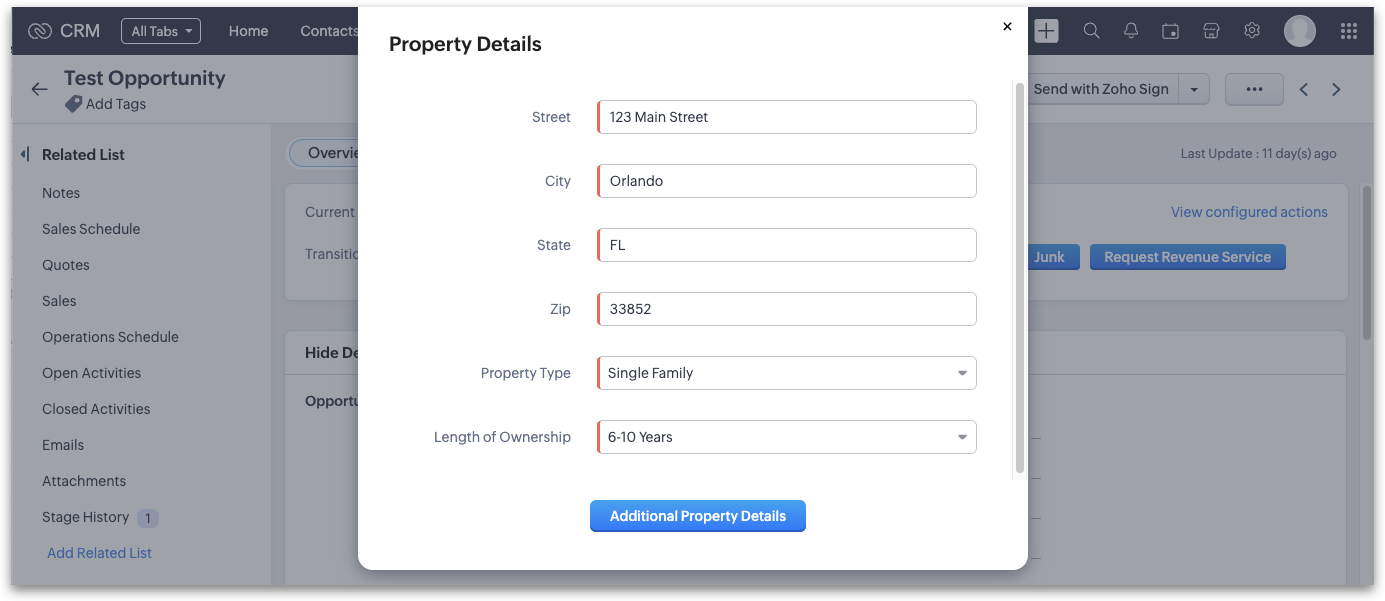Expand the Length of Ownership dropdown
Screen dimensions: 1385x601
(x=787, y=437)
